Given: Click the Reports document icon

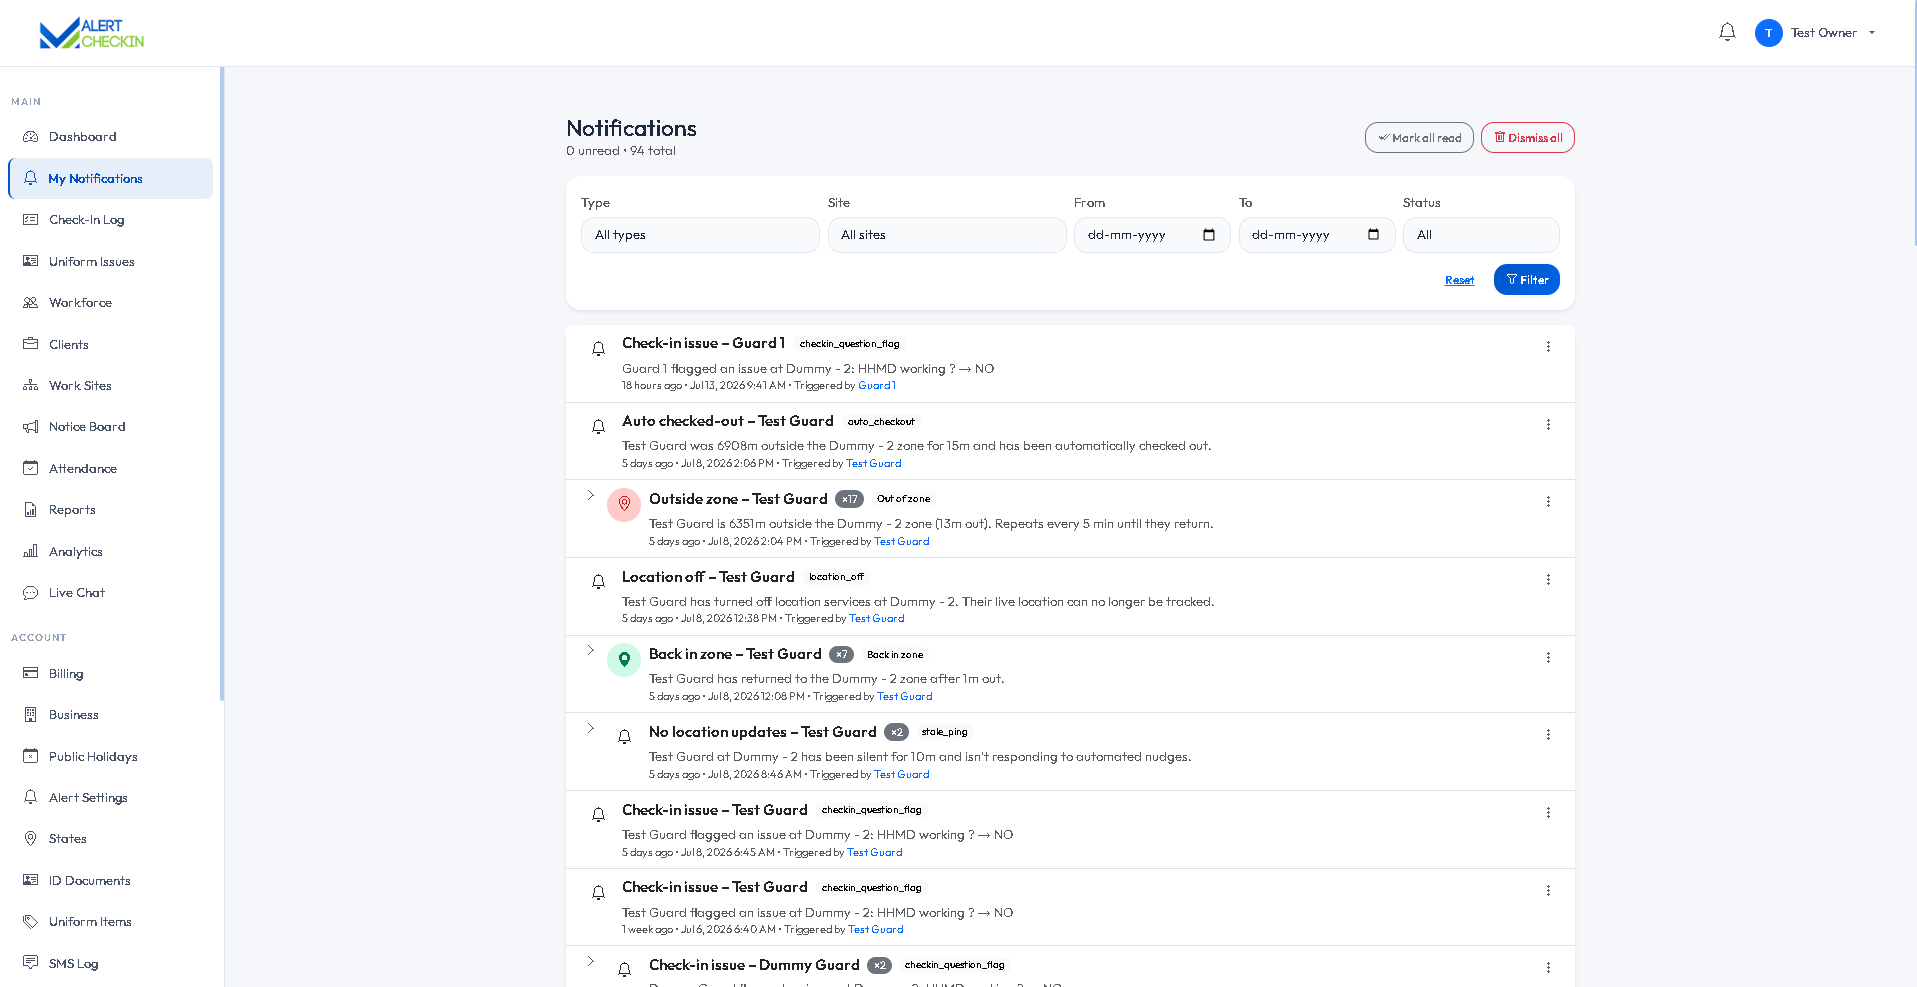Looking at the screenshot, I should click(x=31, y=510).
